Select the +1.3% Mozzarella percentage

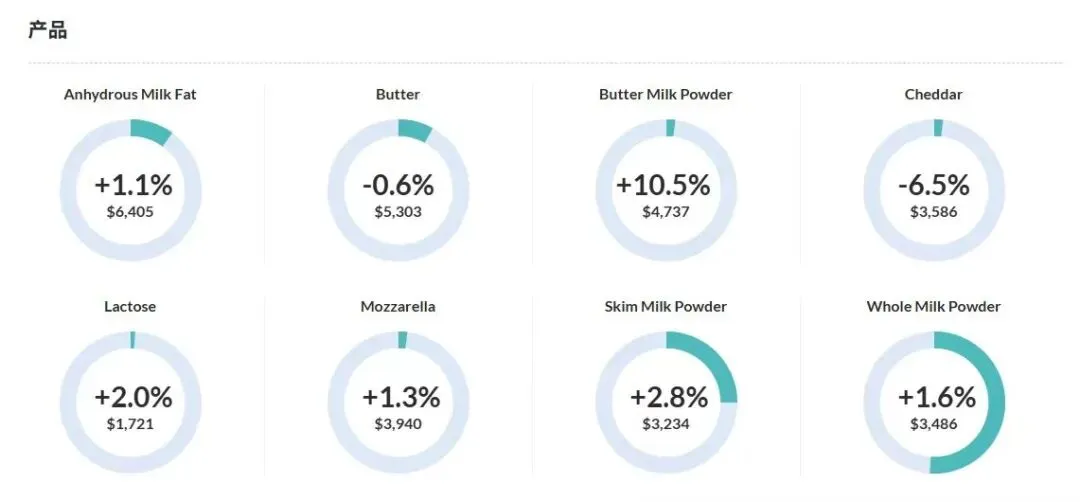tap(402, 397)
